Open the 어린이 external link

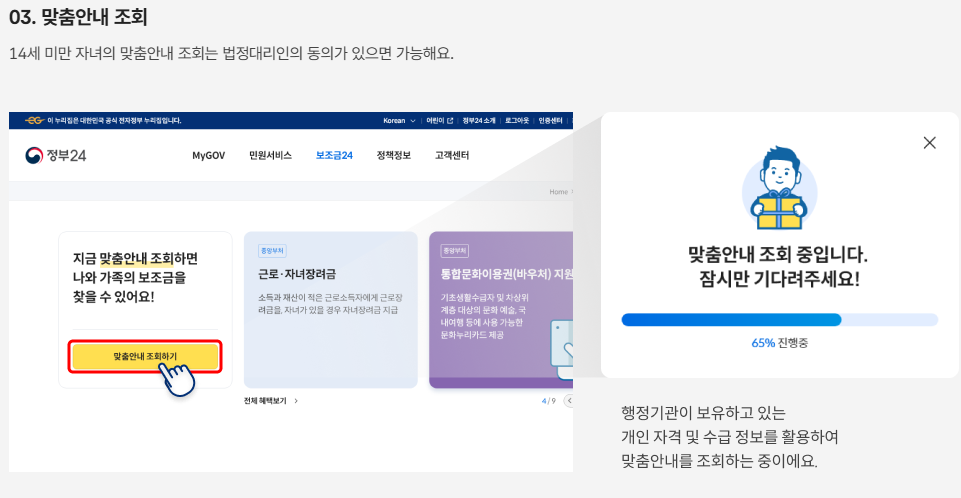coord(439,121)
